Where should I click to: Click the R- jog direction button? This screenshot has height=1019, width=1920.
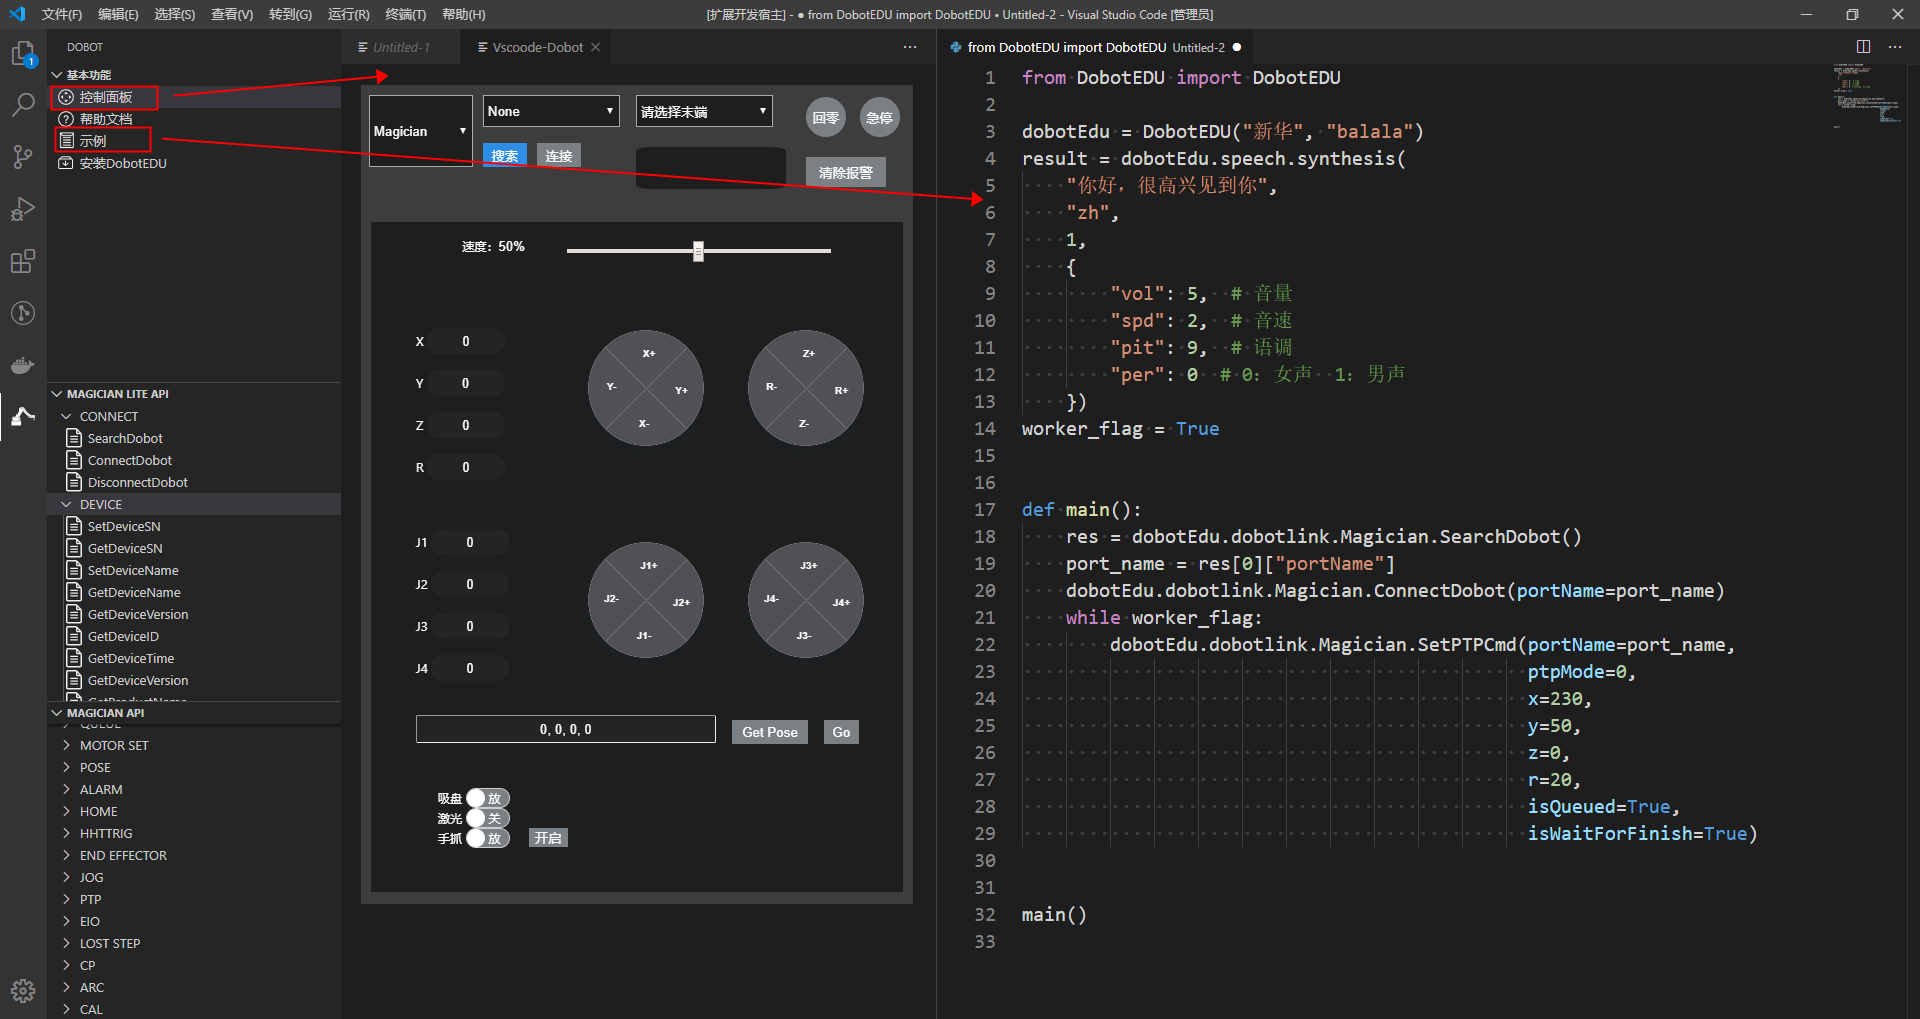771,387
